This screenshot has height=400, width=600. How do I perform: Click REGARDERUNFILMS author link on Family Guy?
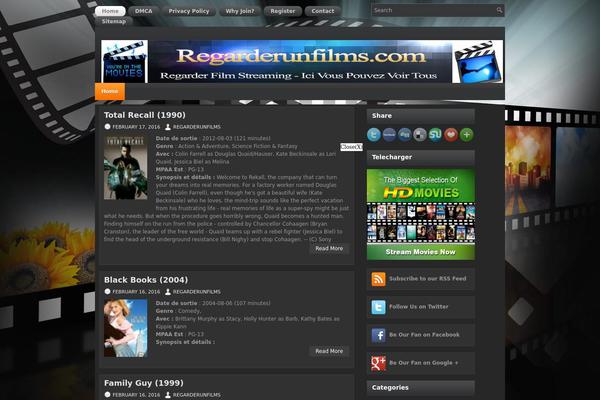(x=197, y=395)
